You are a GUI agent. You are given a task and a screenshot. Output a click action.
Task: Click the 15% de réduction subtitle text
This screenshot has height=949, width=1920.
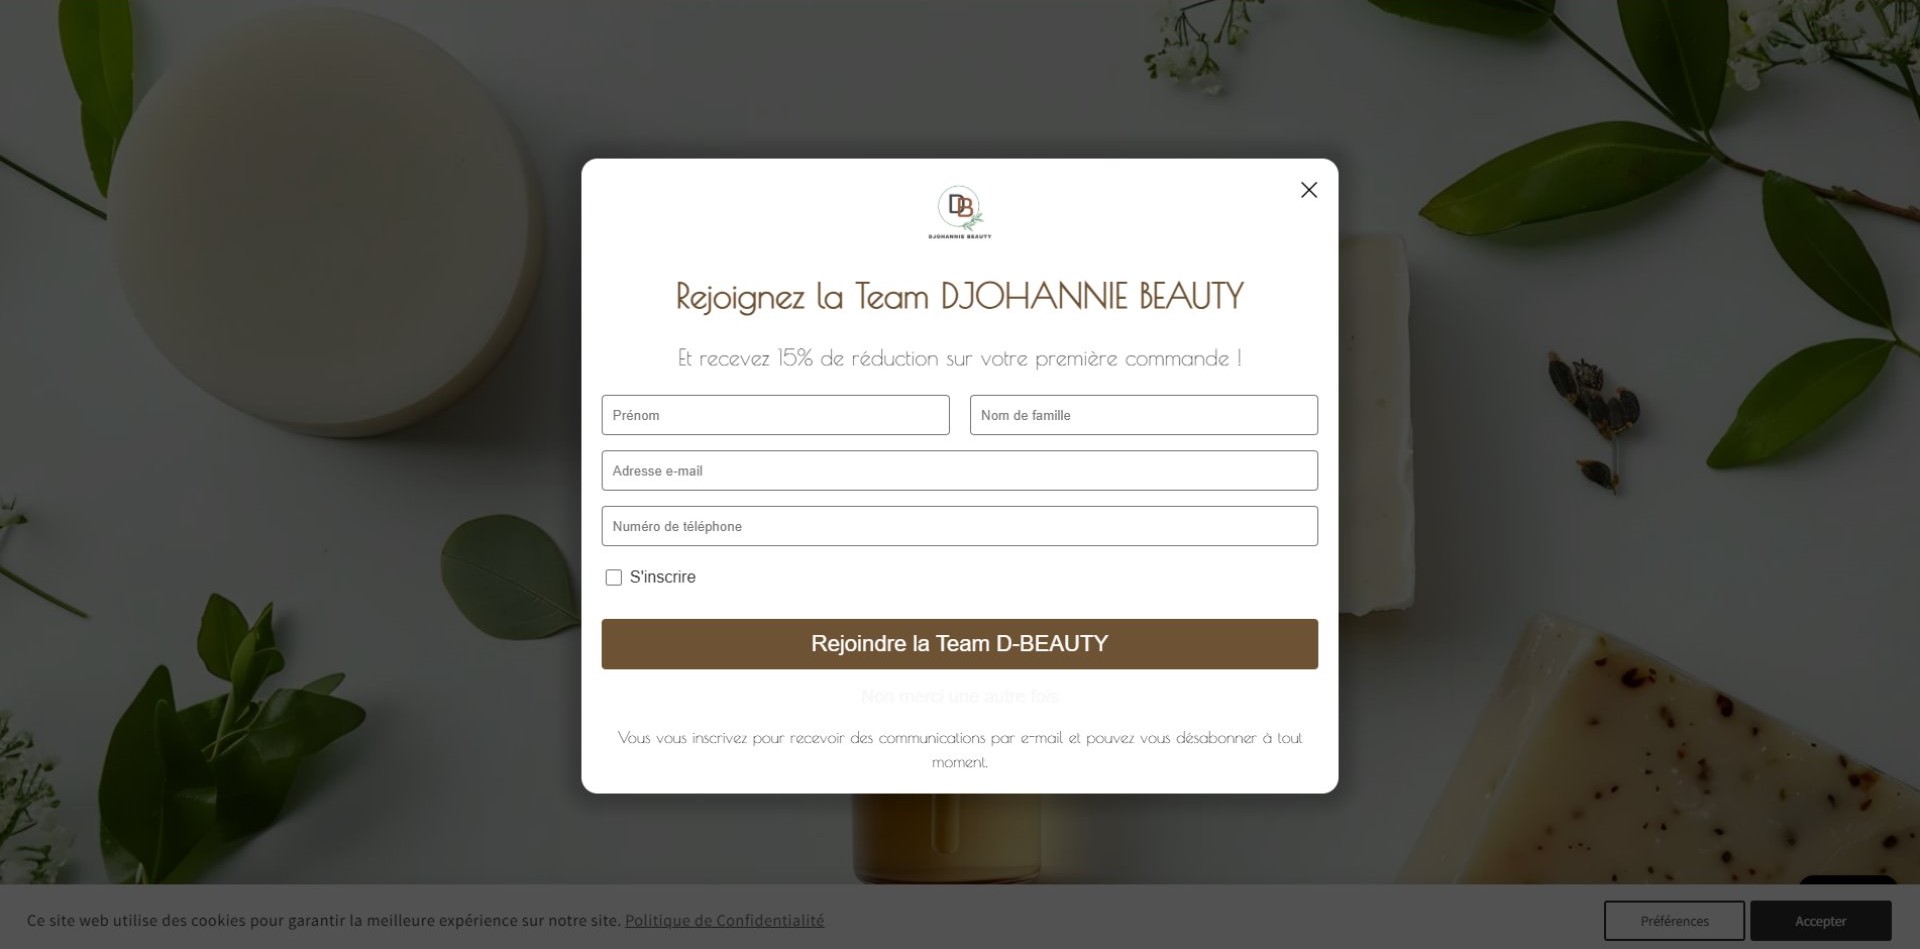[x=959, y=358]
